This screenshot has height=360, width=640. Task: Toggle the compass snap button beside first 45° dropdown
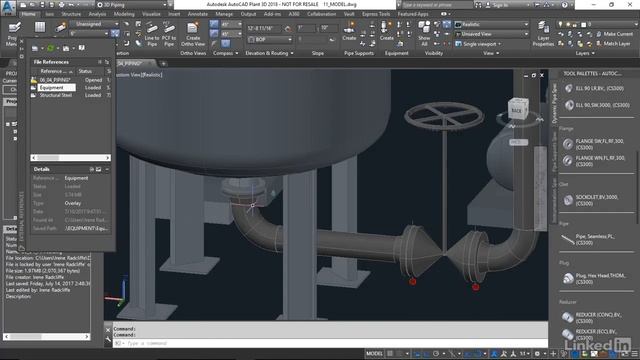[x=214, y=24]
